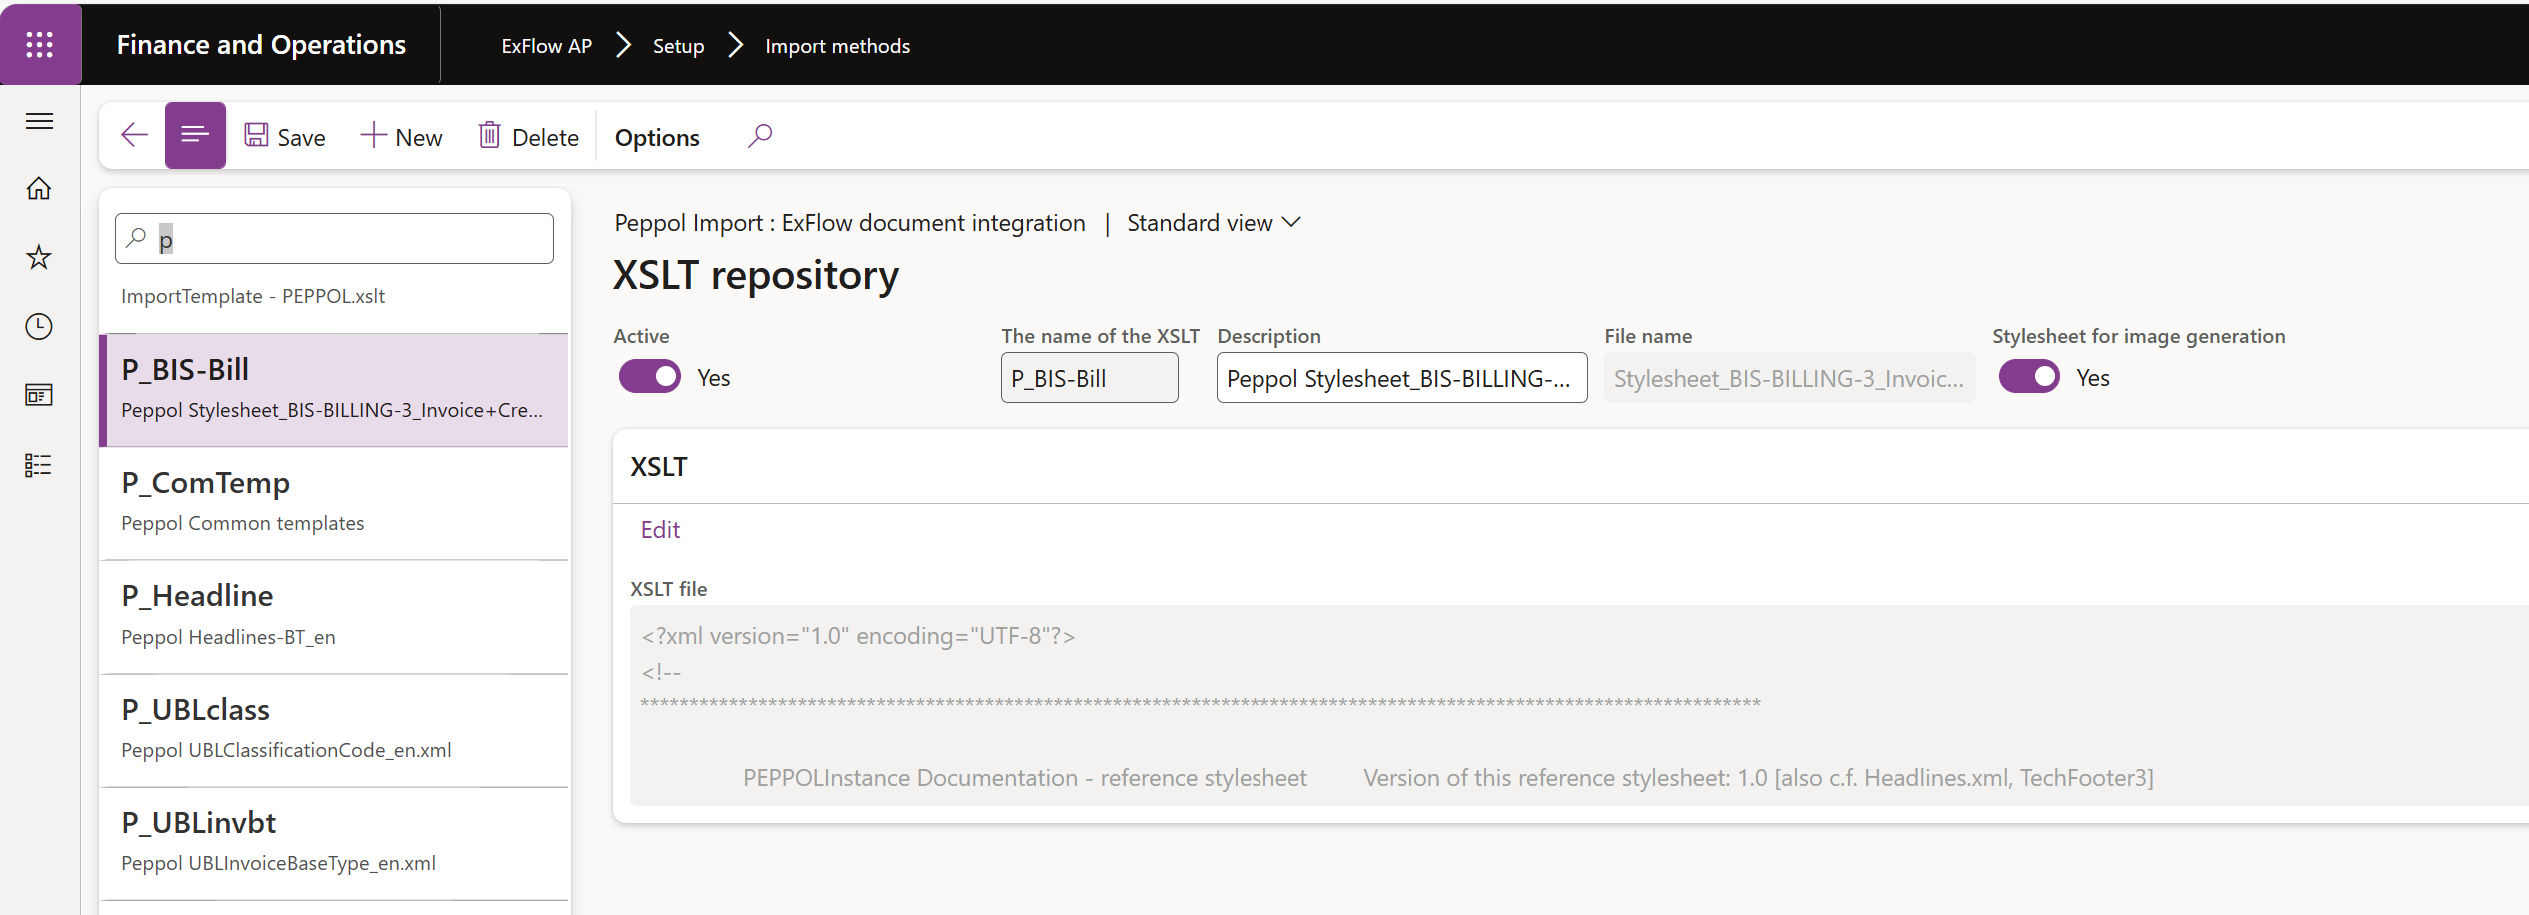The image size is (2529, 915).
Task: Click Peppol UBLClassificationCode_en.xml description
Action: [286, 750]
